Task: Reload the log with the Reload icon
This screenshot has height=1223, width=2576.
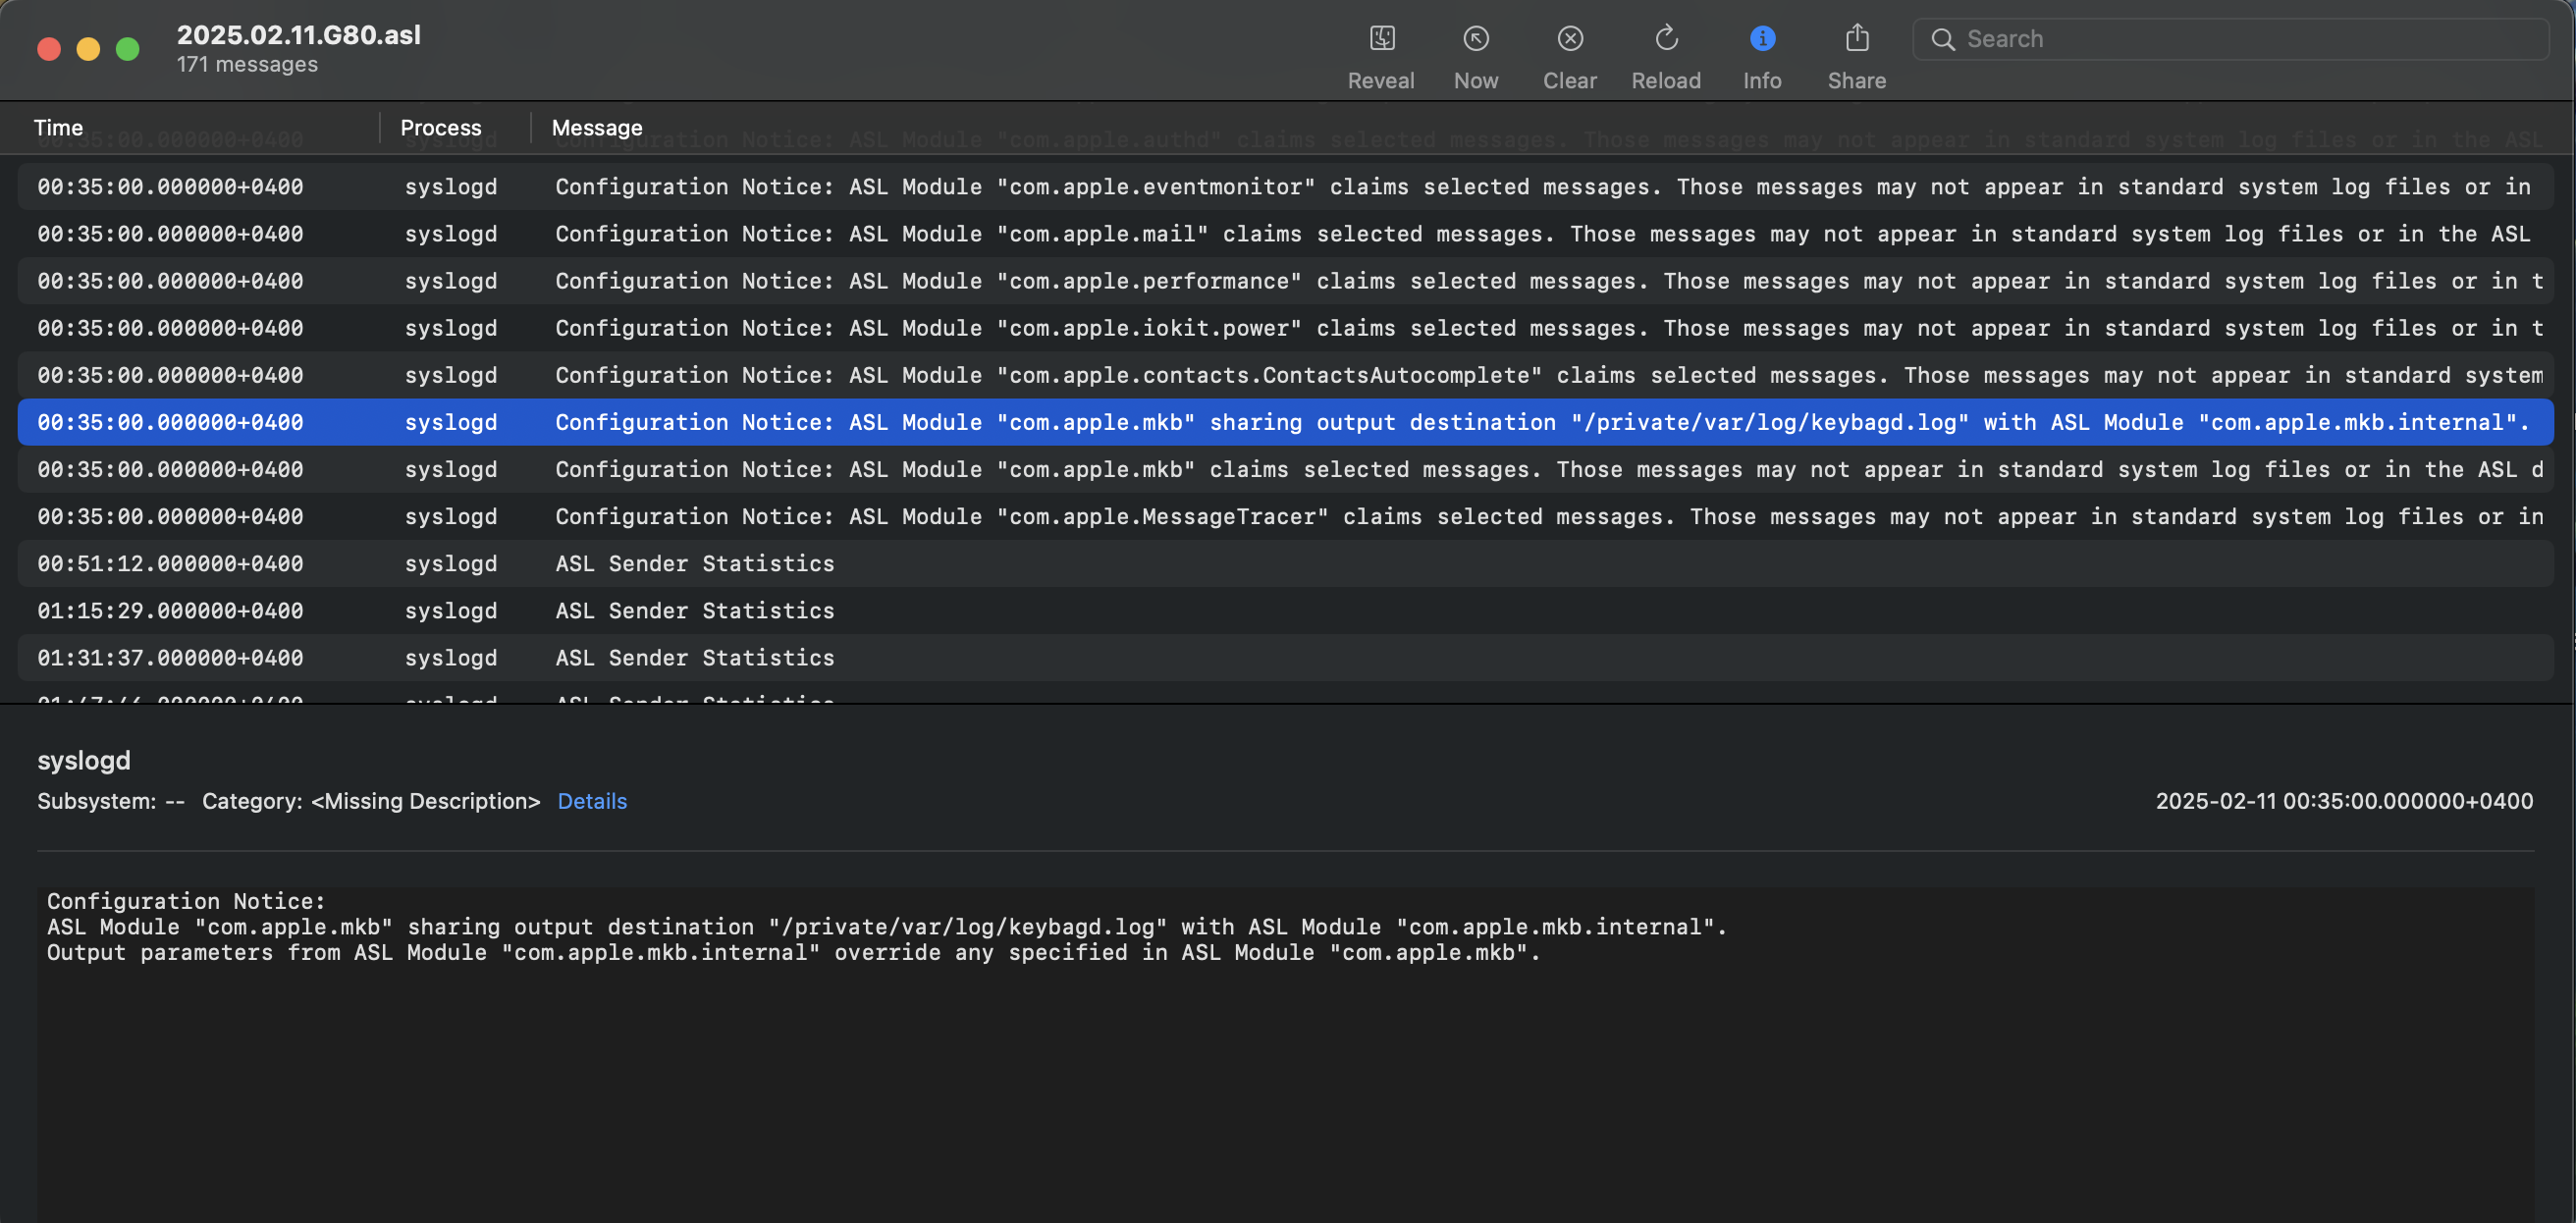Action: coord(1666,39)
